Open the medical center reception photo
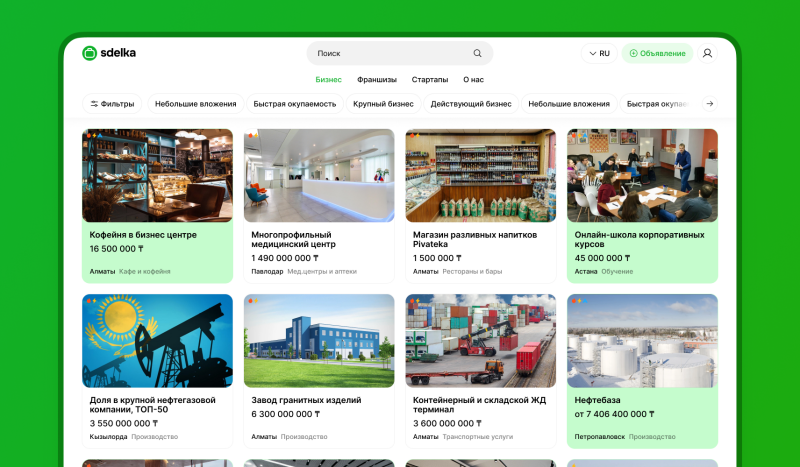The image size is (800, 467). coord(319,175)
